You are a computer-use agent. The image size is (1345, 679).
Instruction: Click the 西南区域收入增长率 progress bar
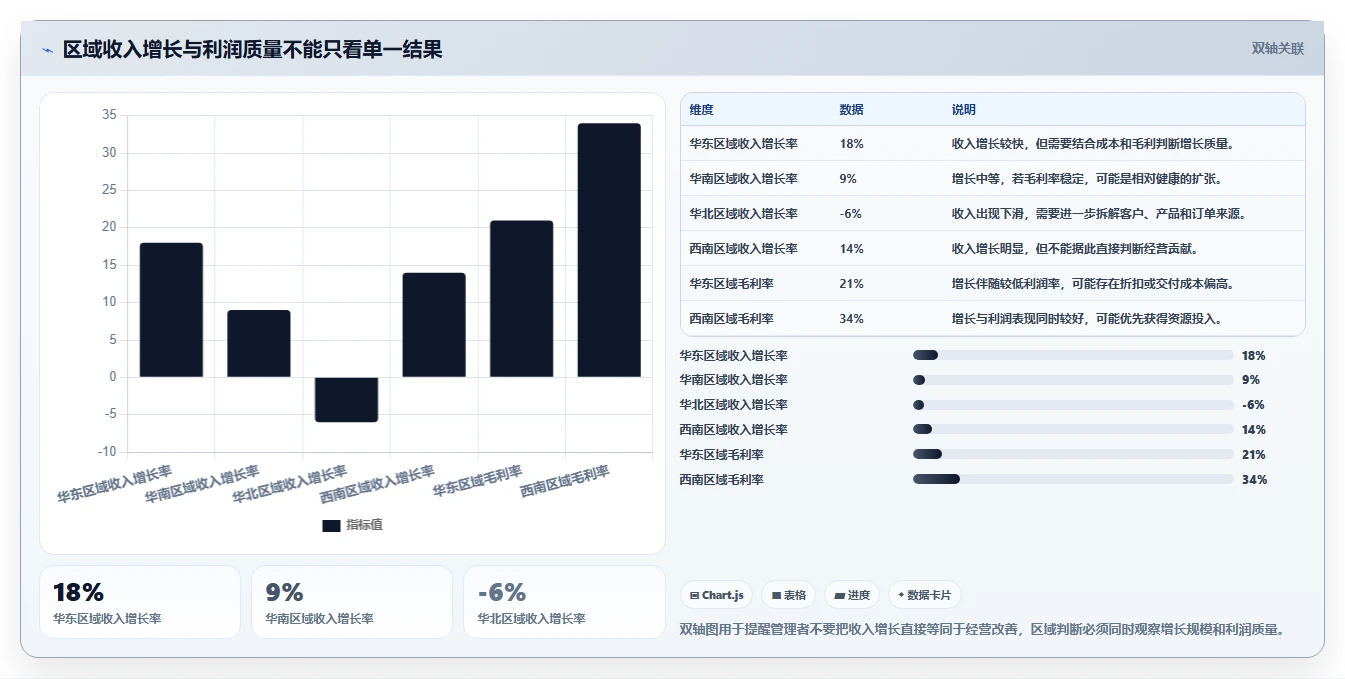1073,430
